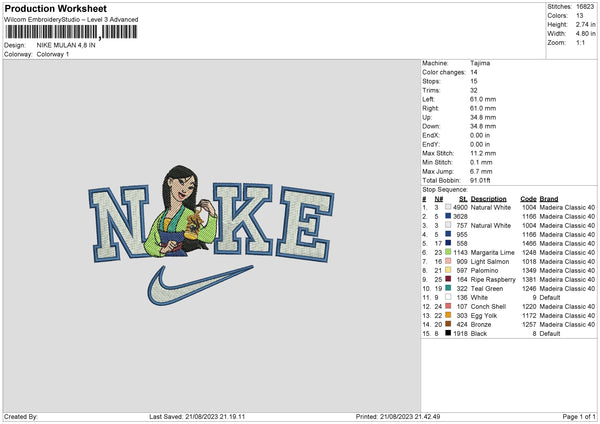Select the Ripe Raspberry color swatch

point(448,279)
